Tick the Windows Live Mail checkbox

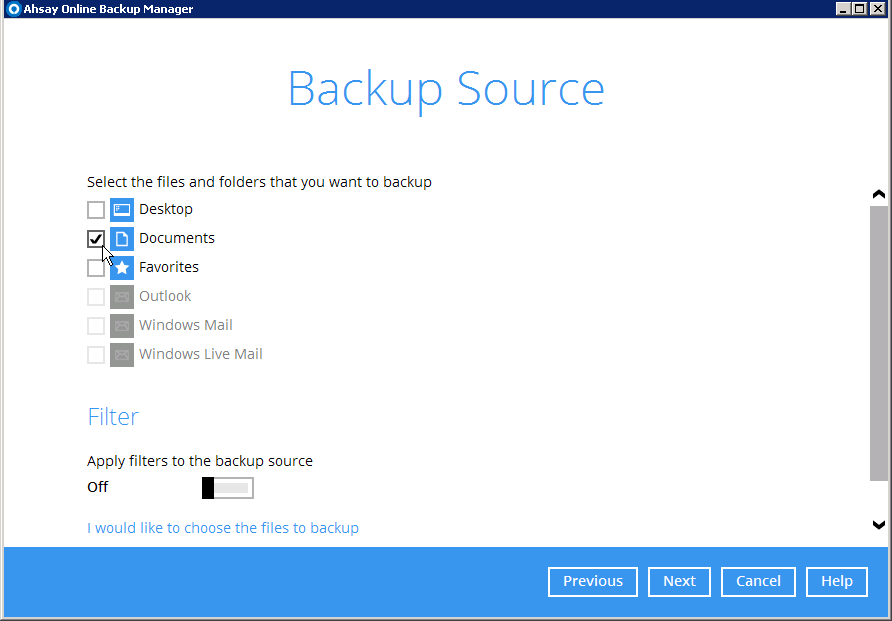pyautogui.click(x=96, y=355)
